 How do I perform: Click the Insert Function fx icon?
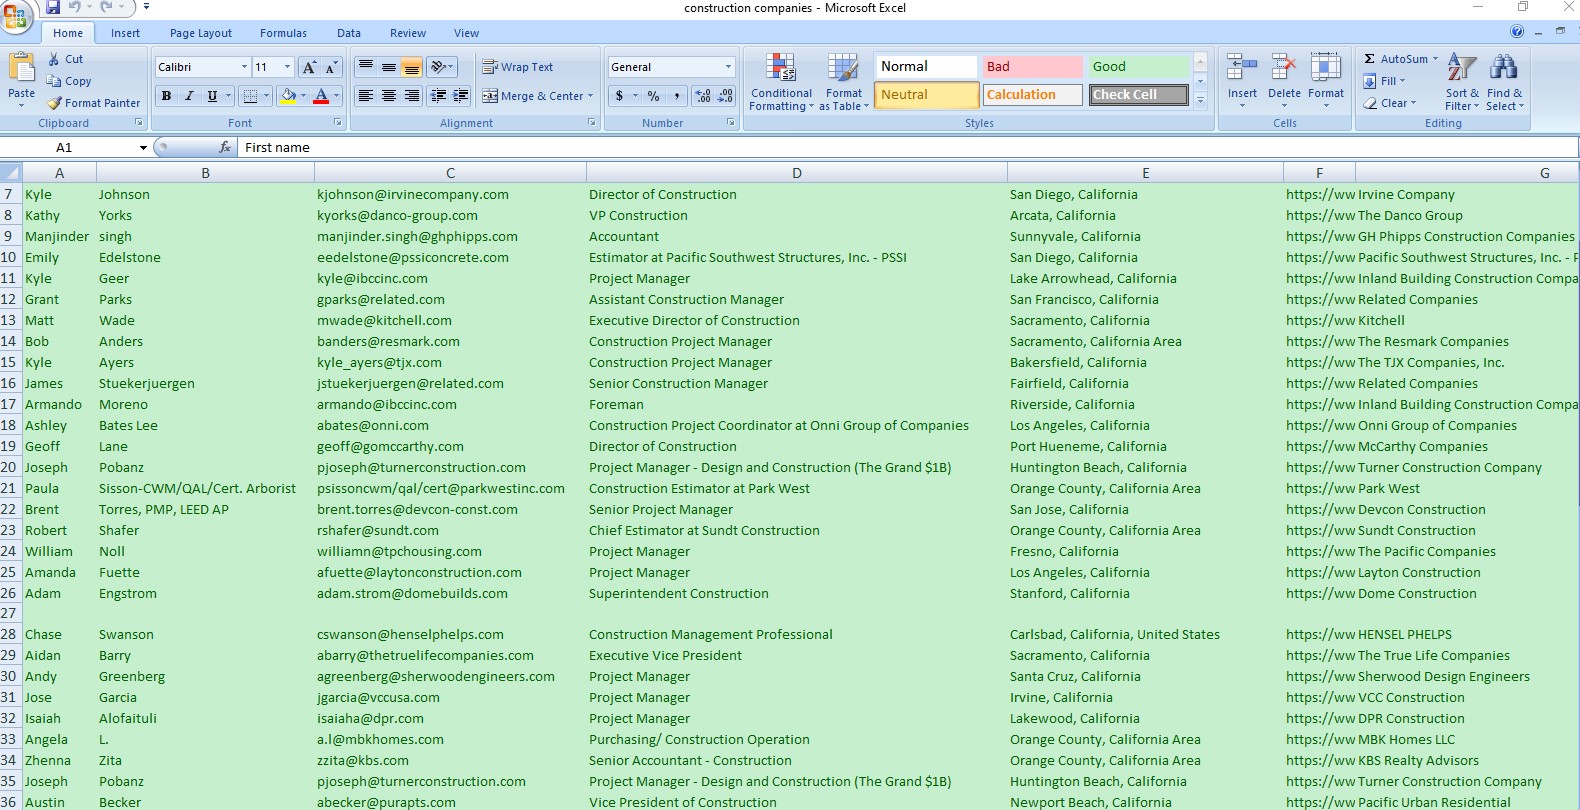[x=225, y=147]
